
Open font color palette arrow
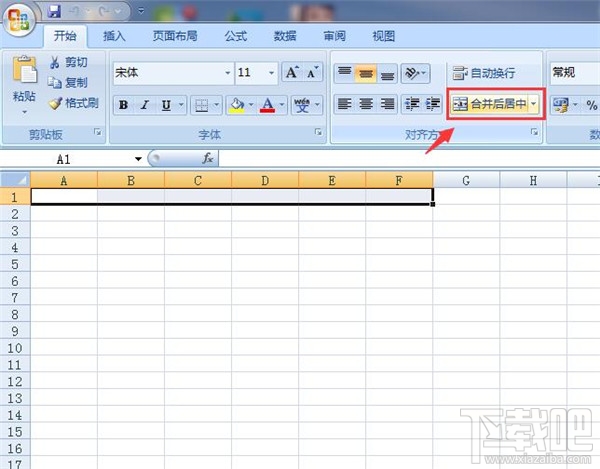(282, 105)
